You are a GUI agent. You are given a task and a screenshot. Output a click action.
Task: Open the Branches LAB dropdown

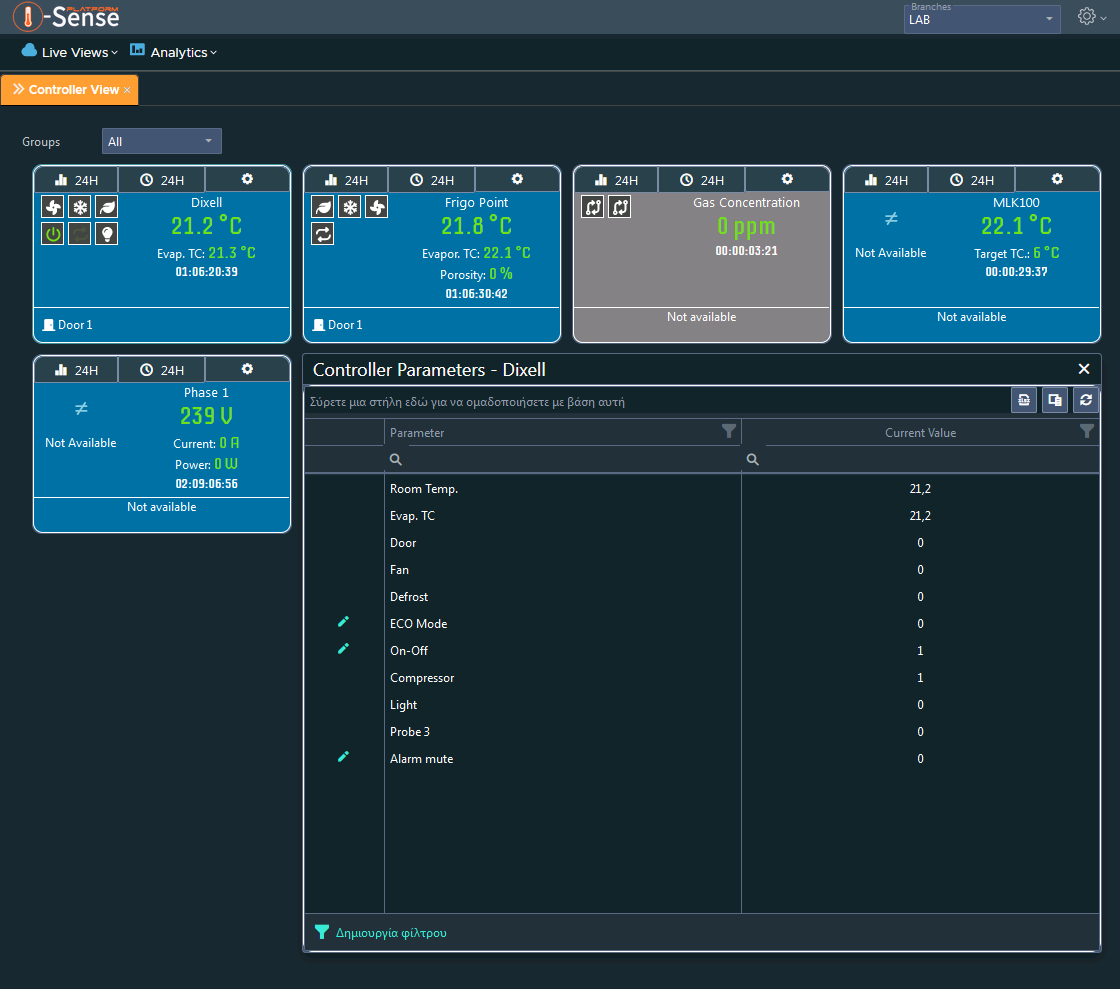click(981, 19)
